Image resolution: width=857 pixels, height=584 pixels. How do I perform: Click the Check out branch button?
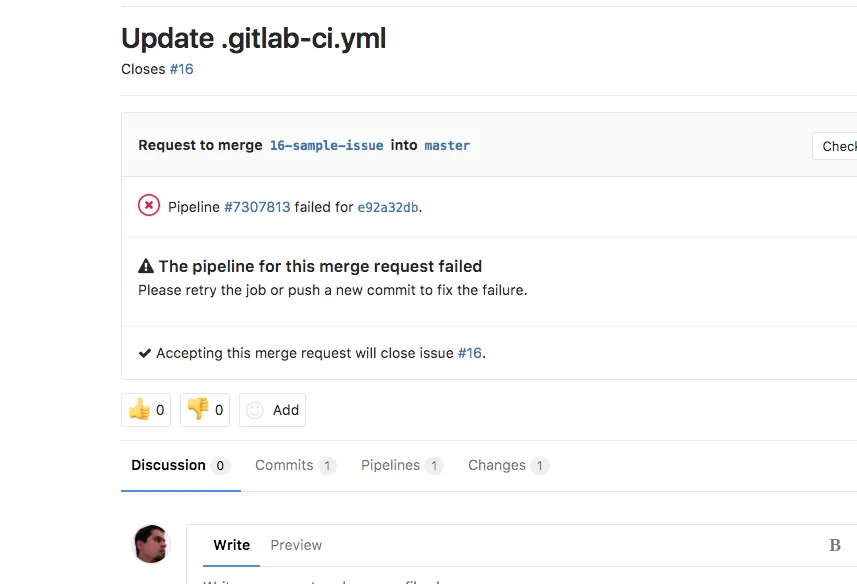pyautogui.click(x=838, y=146)
